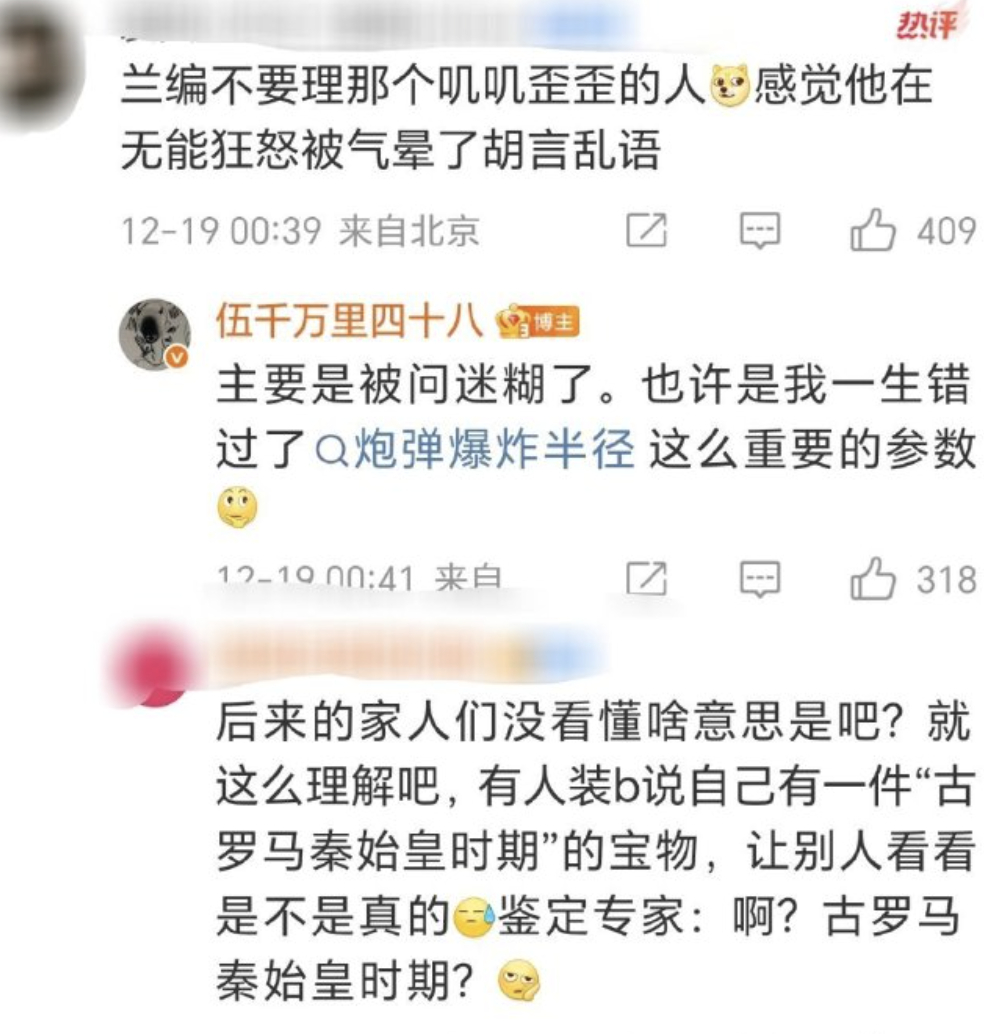
Task: Open the 炮弹爆炸半径 search link
Action: click(475, 450)
